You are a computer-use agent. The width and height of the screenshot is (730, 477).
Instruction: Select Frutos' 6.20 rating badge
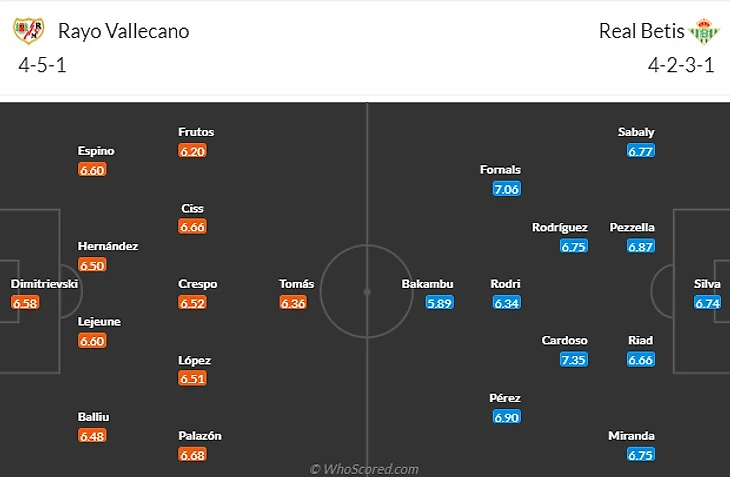coord(192,151)
